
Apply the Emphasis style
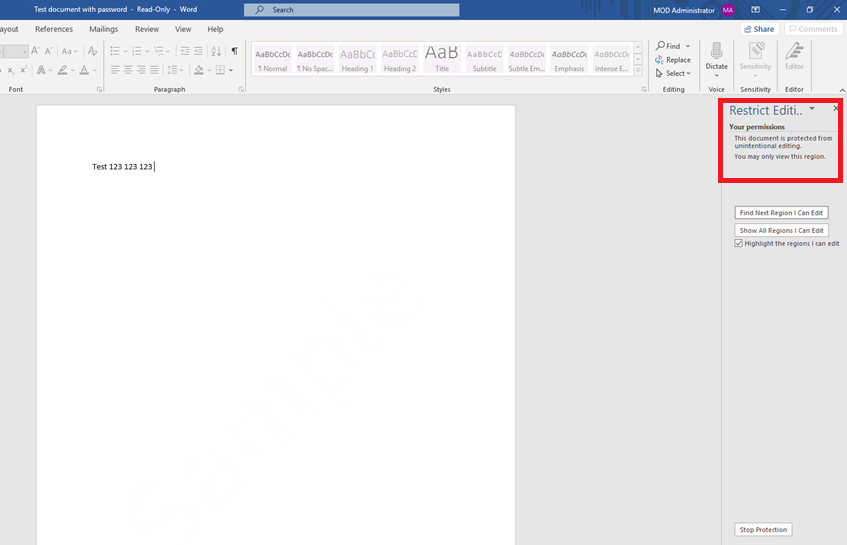coord(569,59)
